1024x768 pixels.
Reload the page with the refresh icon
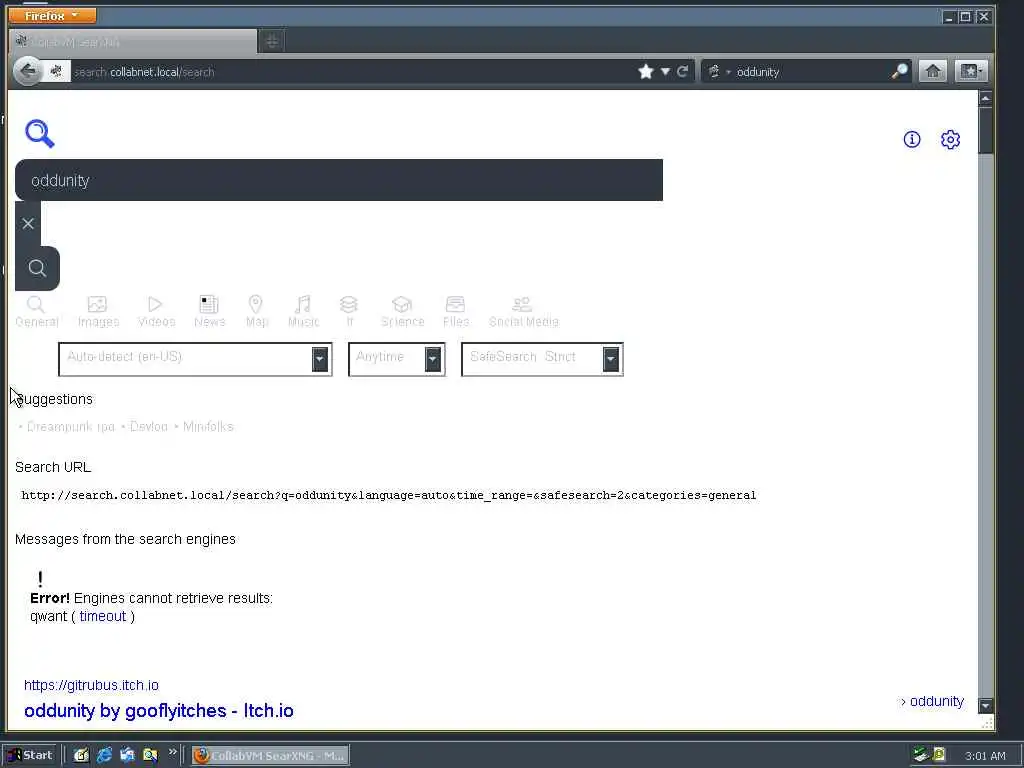(682, 71)
